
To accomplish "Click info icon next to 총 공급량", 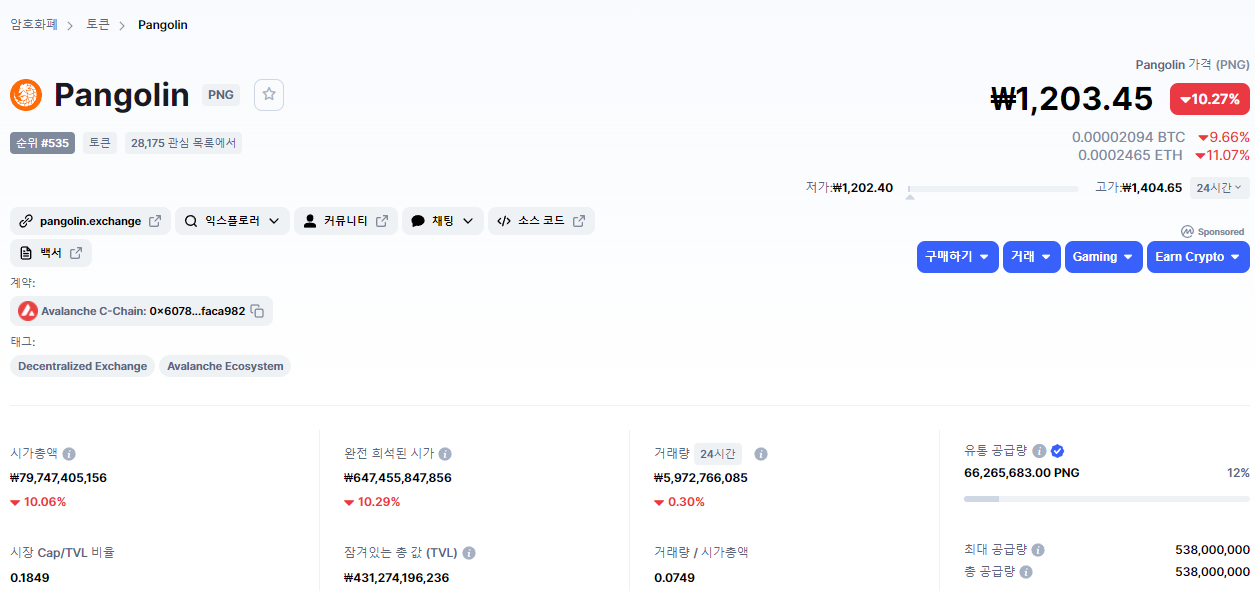I will pyautogui.click(x=1025, y=572).
